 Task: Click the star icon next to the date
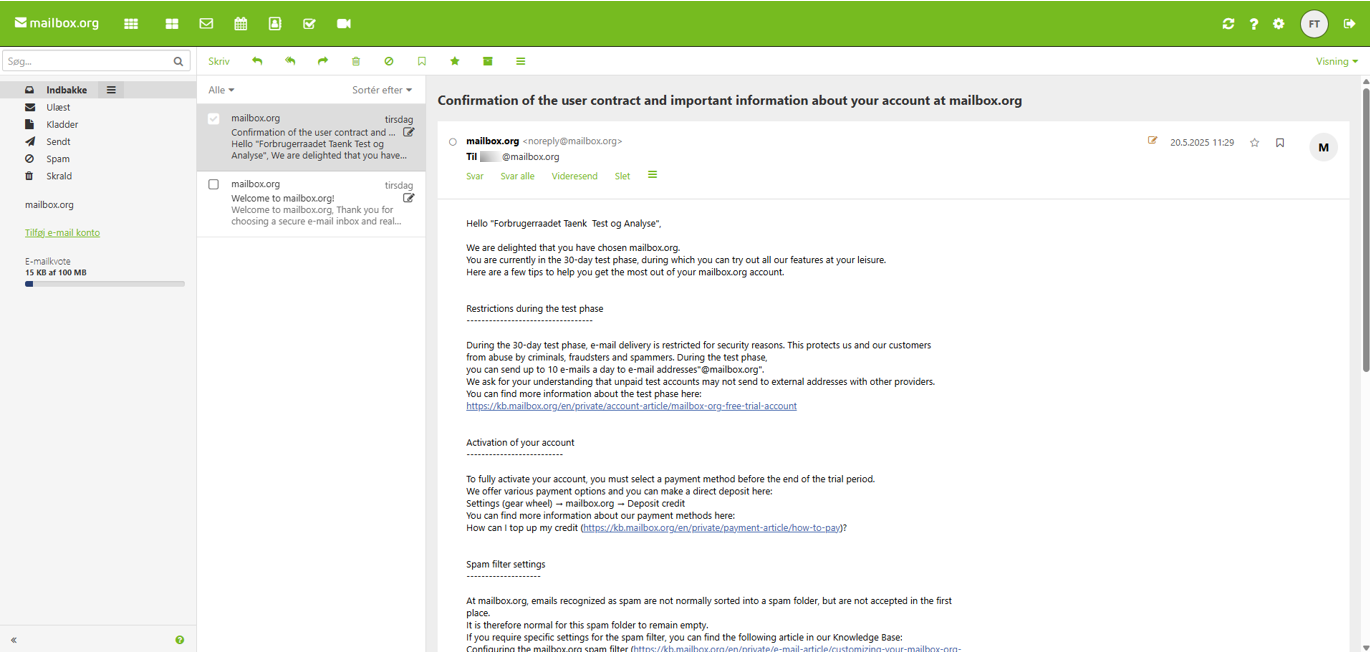tap(1254, 143)
